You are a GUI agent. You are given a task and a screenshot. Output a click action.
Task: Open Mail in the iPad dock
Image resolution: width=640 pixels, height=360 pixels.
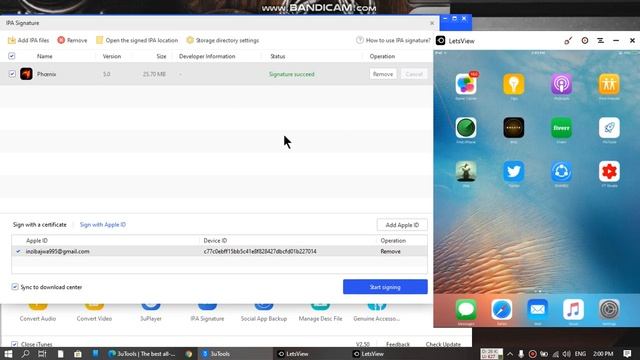538,309
